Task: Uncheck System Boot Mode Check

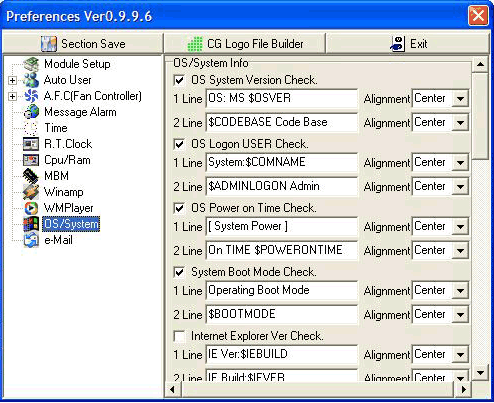Action: [179, 272]
